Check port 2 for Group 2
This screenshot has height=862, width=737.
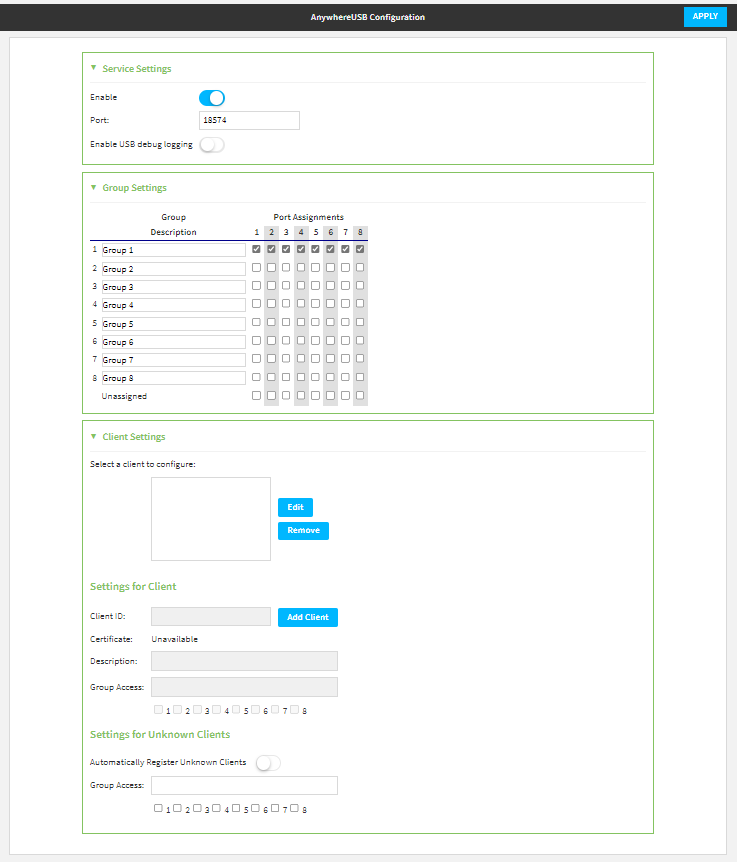pos(271,267)
